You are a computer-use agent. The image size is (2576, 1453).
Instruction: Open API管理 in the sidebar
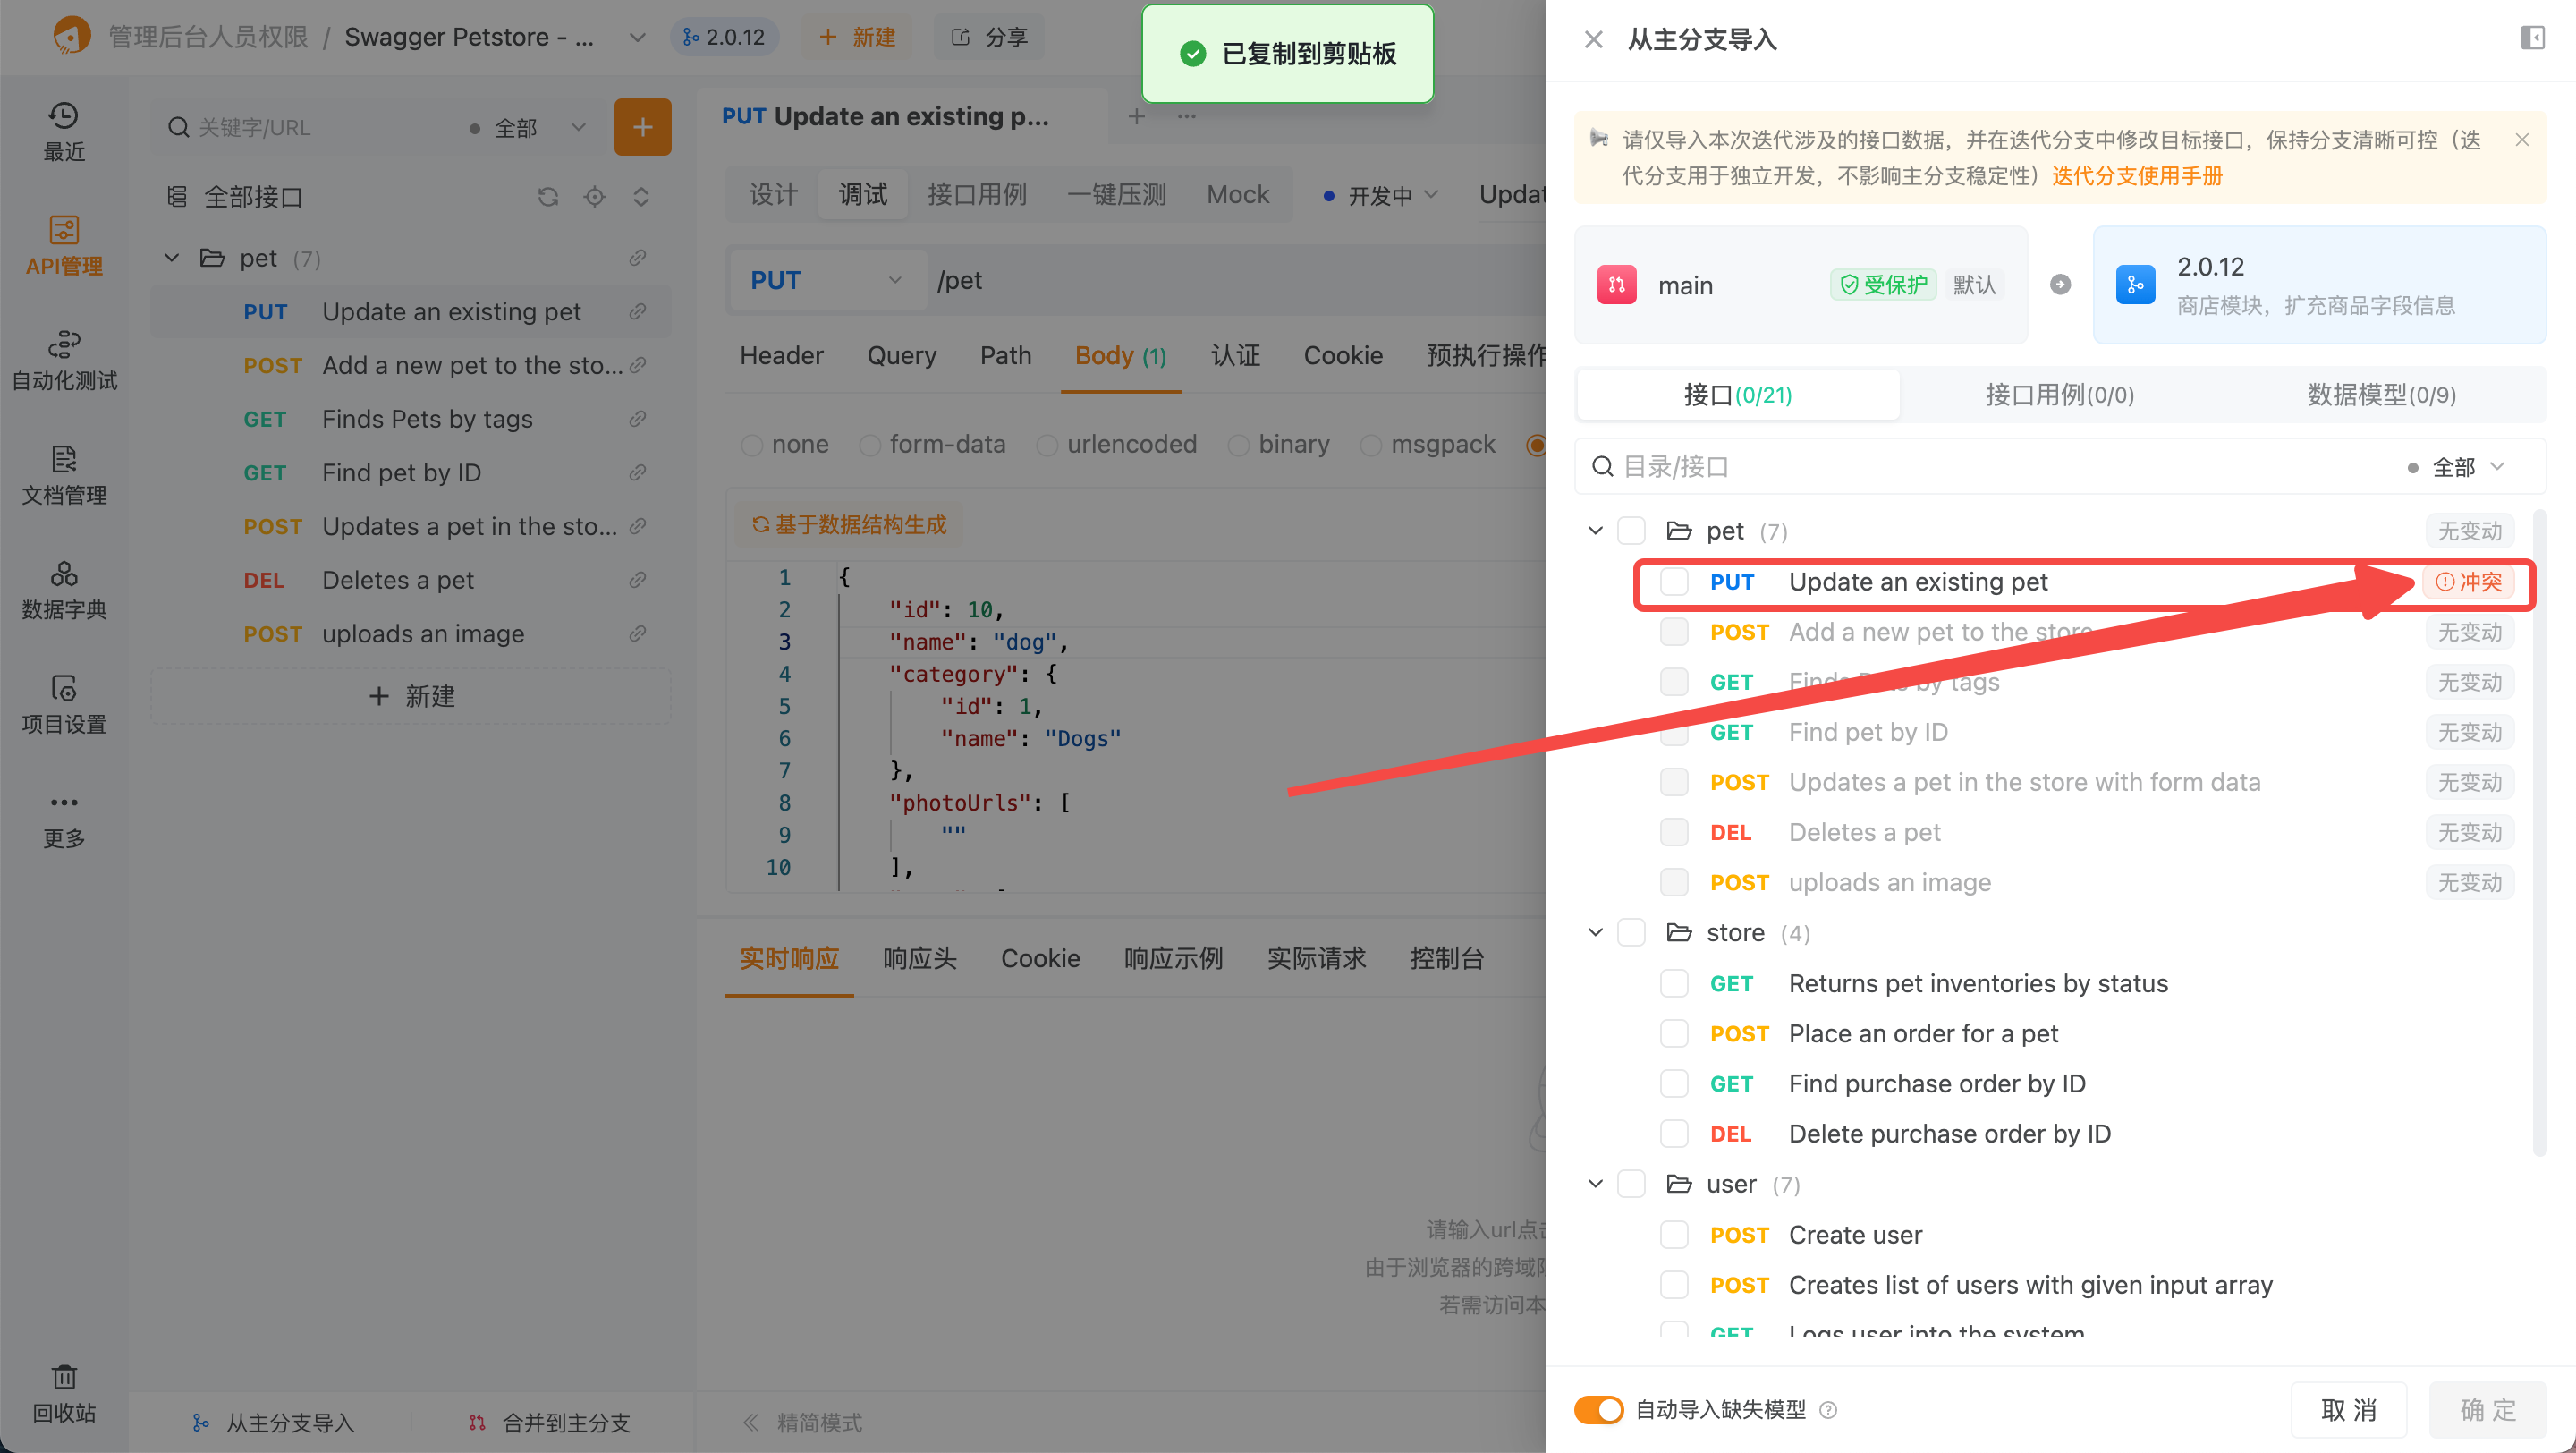click(64, 246)
